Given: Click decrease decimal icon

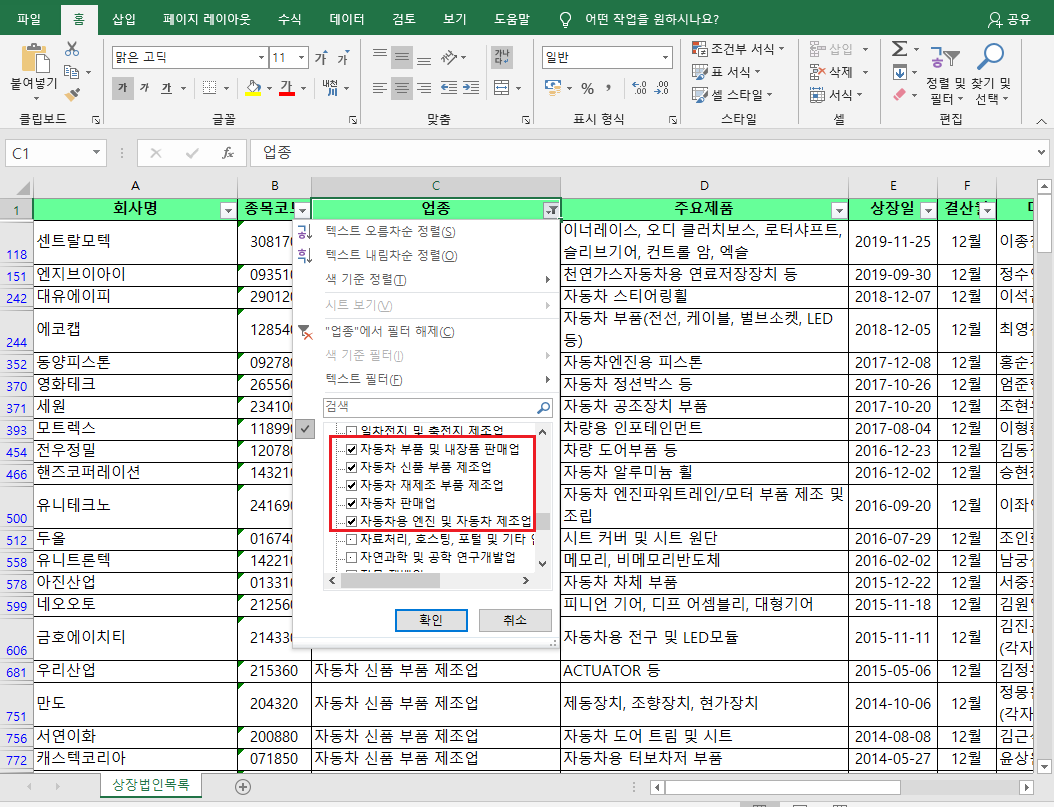Looking at the screenshot, I should point(661,88).
